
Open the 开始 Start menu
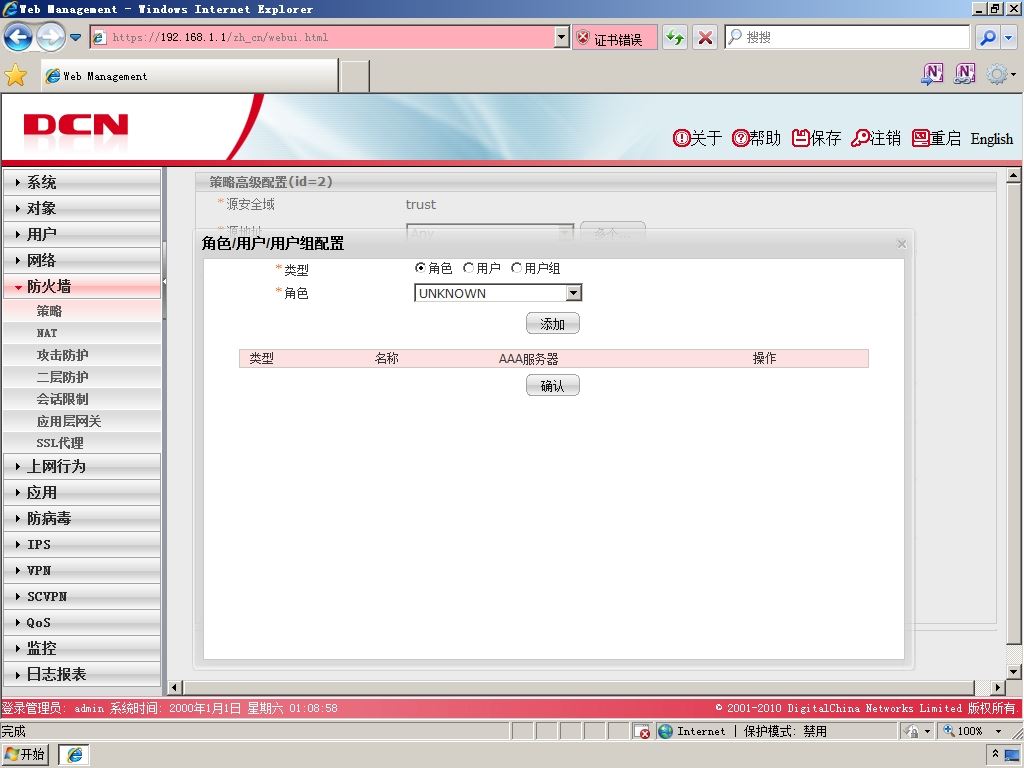click(x=25, y=754)
